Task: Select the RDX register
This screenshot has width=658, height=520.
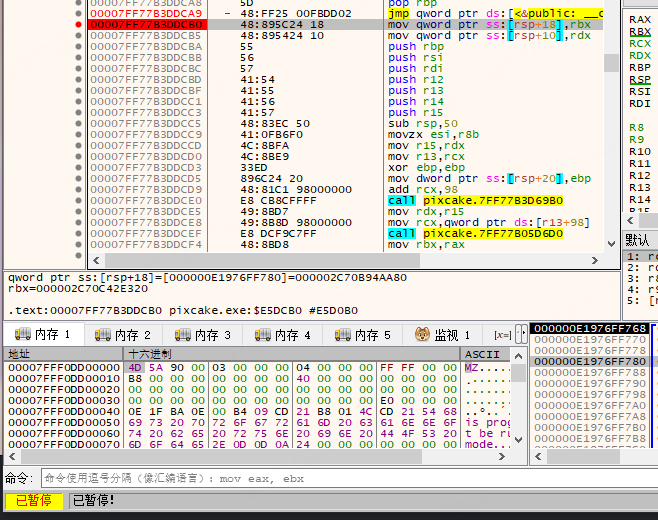Action: click(640, 55)
